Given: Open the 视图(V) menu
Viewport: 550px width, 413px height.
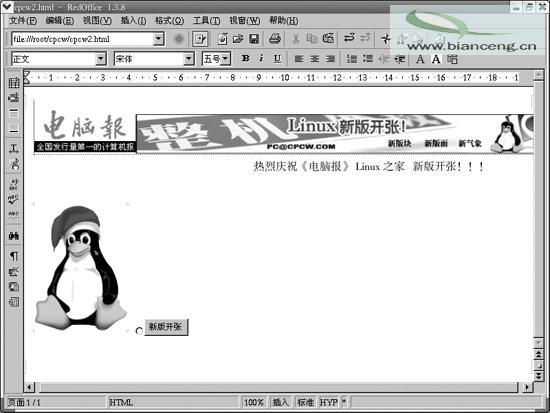Looking at the screenshot, I should [97, 21].
